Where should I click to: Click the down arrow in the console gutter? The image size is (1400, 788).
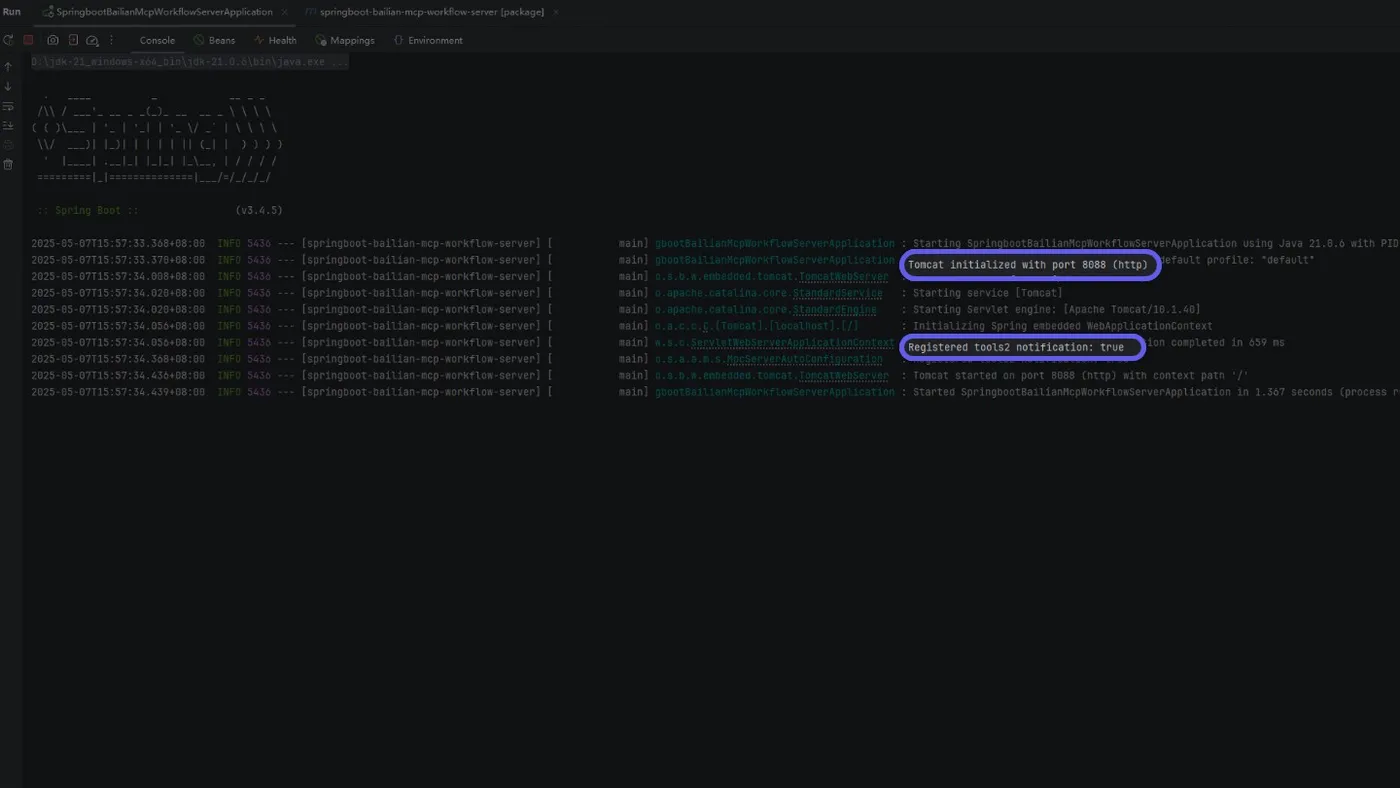pos(8,87)
